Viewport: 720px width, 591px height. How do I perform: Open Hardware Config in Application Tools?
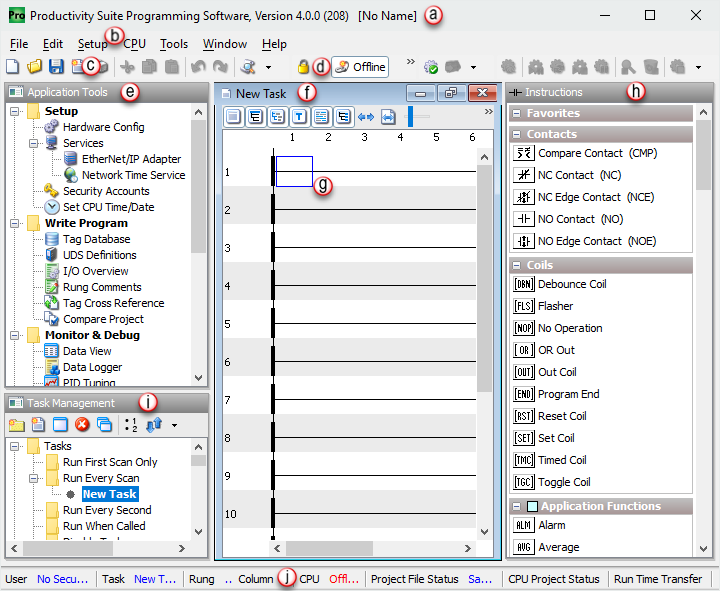(103, 127)
